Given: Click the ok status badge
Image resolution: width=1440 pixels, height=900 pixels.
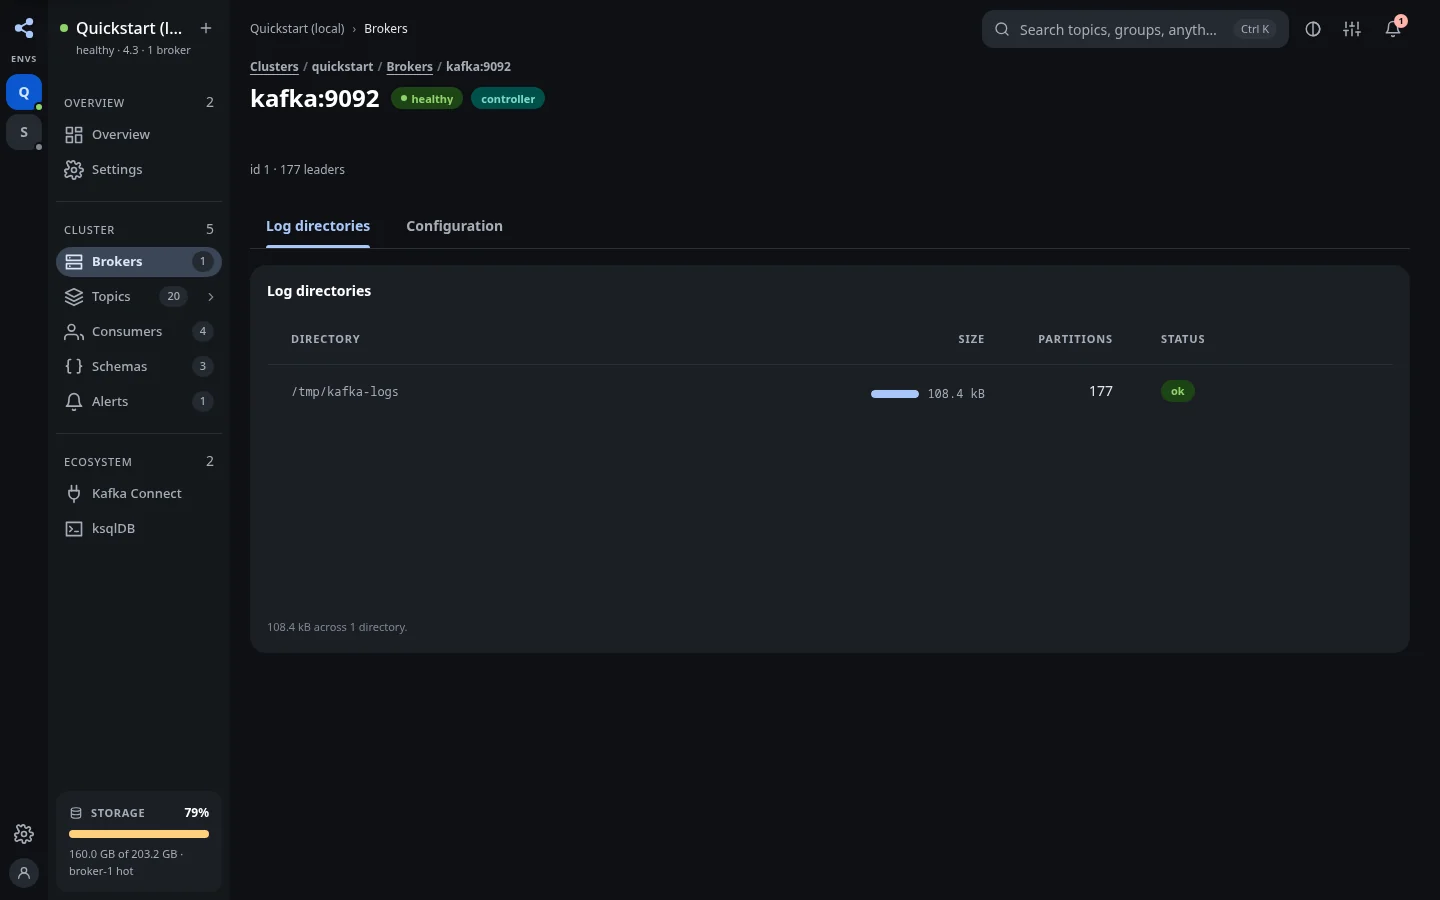Looking at the screenshot, I should (1178, 392).
